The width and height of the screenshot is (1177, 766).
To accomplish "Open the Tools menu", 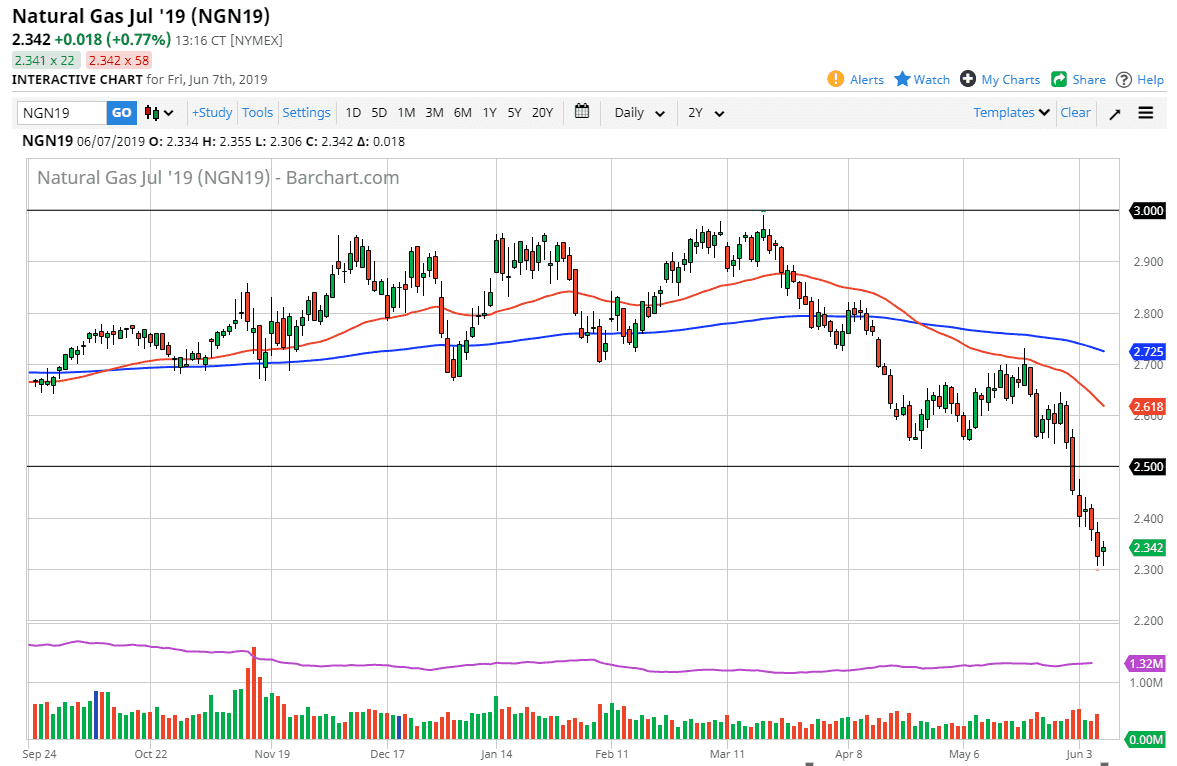I will pos(257,113).
